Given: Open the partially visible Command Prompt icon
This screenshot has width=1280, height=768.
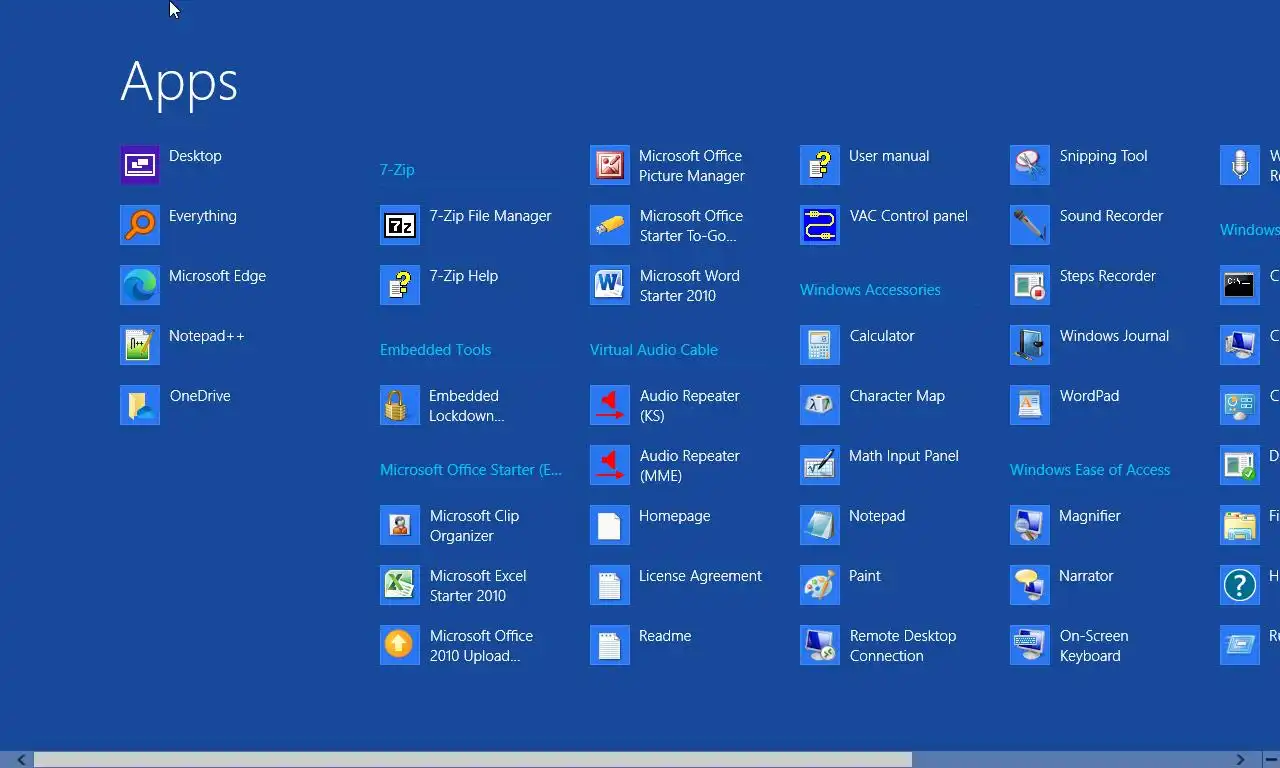Looking at the screenshot, I should pos(1240,285).
